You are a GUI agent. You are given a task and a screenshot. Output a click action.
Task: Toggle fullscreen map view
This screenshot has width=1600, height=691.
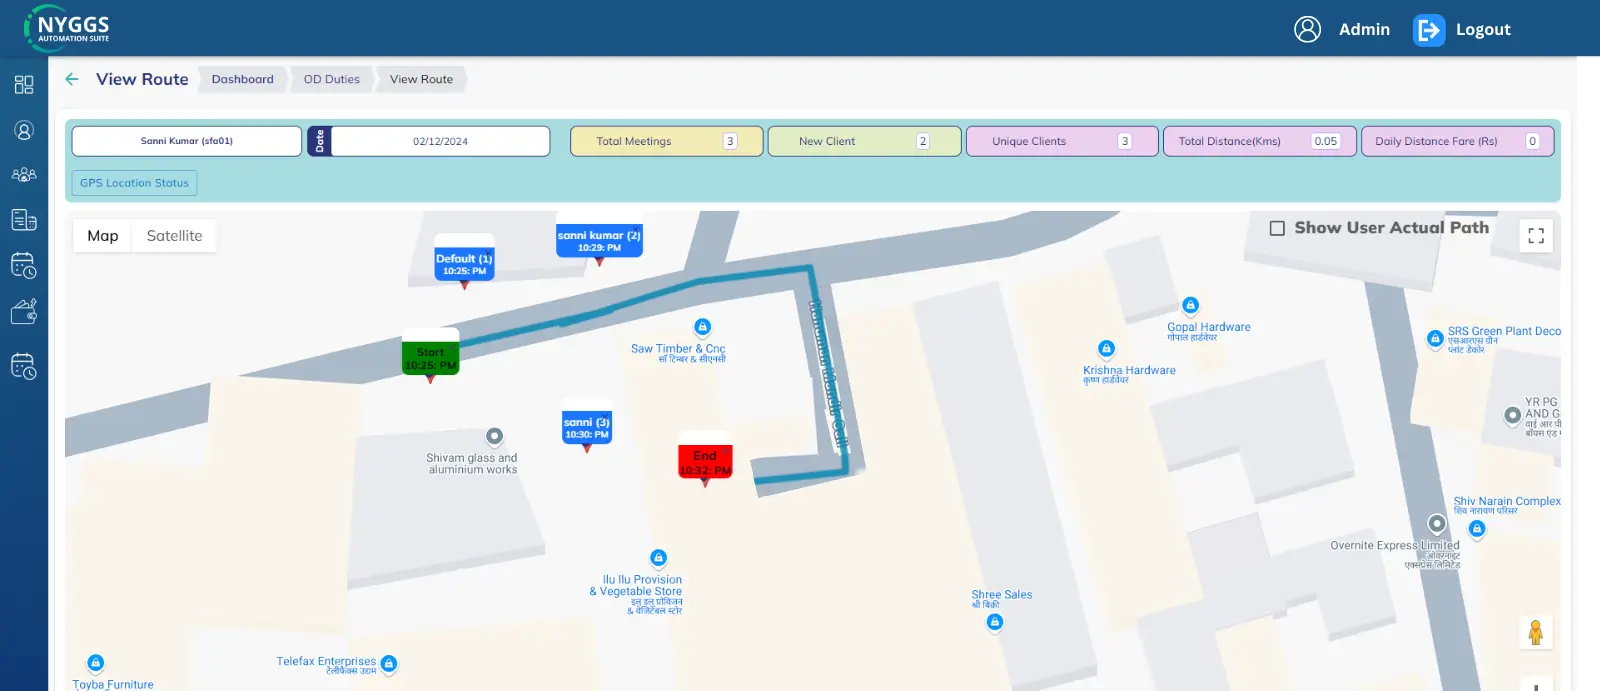(x=1536, y=236)
